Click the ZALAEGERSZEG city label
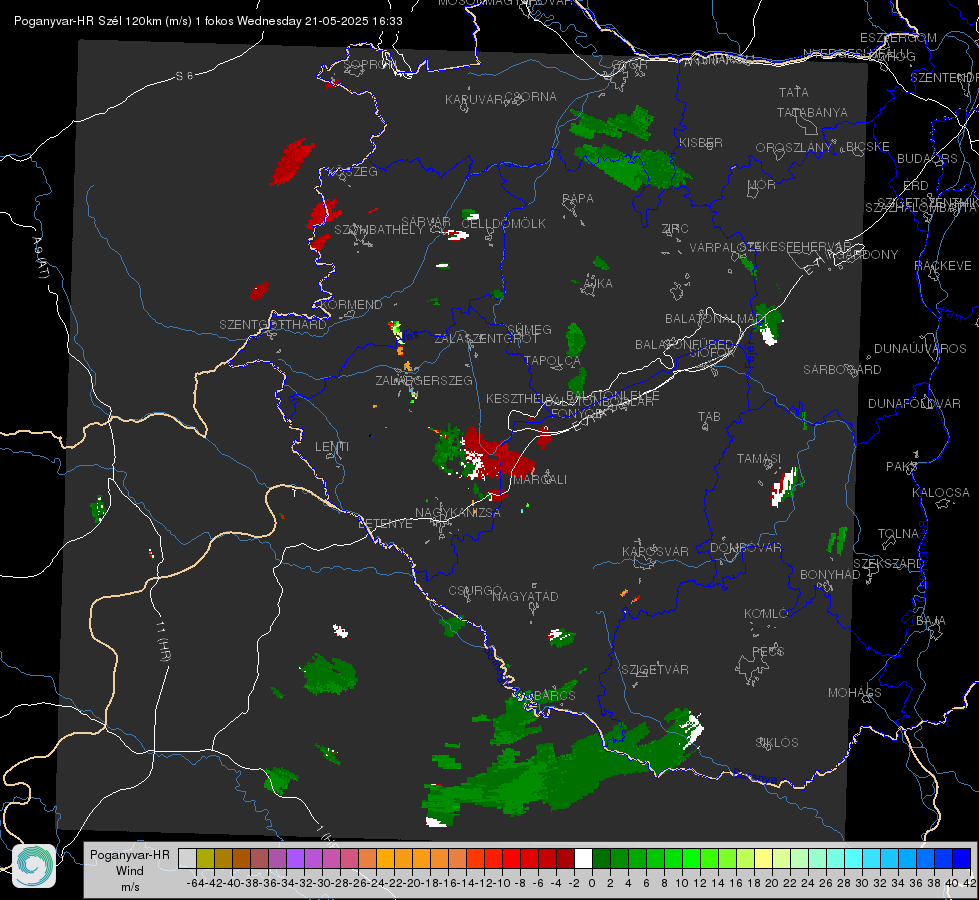 [424, 380]
